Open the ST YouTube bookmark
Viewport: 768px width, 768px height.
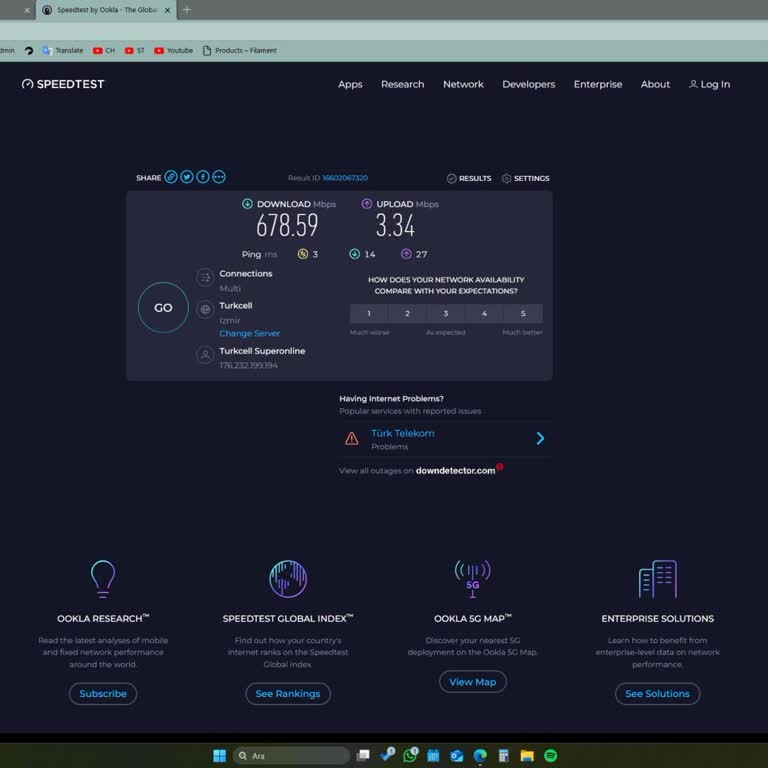pos(135,50)
